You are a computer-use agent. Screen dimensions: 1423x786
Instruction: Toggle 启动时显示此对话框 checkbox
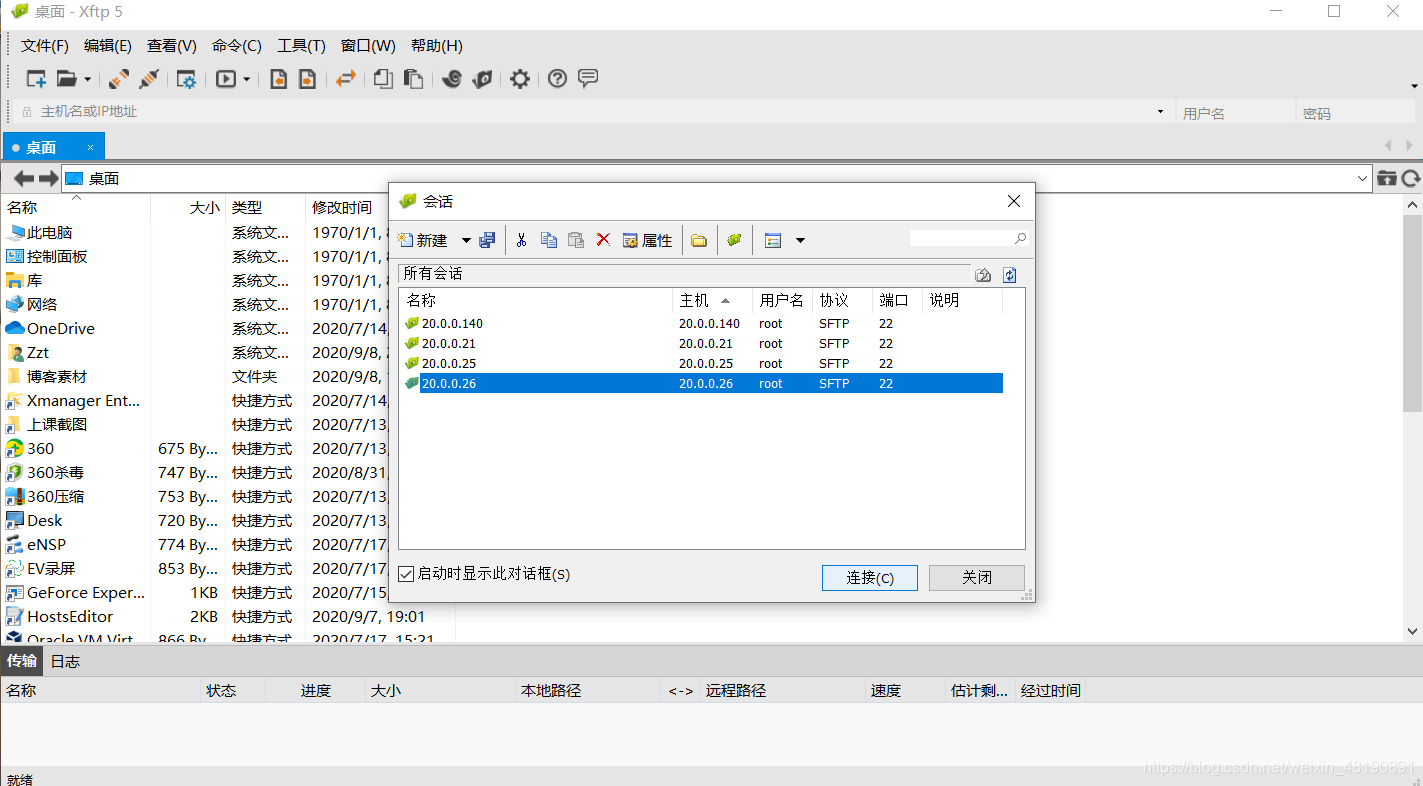click(x=405, y=574)
